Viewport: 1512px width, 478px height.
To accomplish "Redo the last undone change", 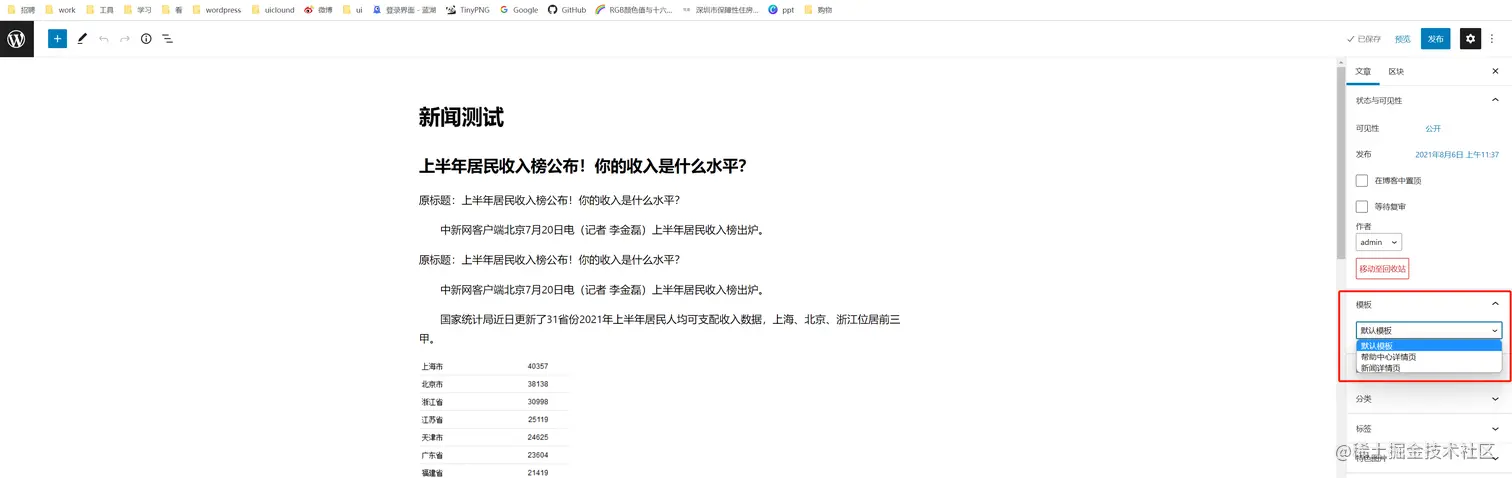I will [x=125, y=39].
